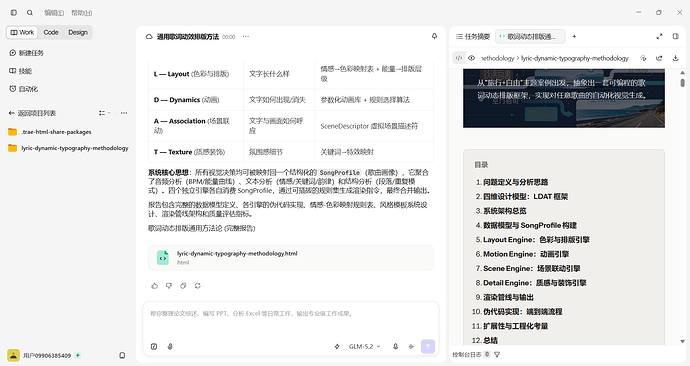690x366 pixels.
Task: Open the 任务摘要 task summary tab
Action: pos(473,37)
